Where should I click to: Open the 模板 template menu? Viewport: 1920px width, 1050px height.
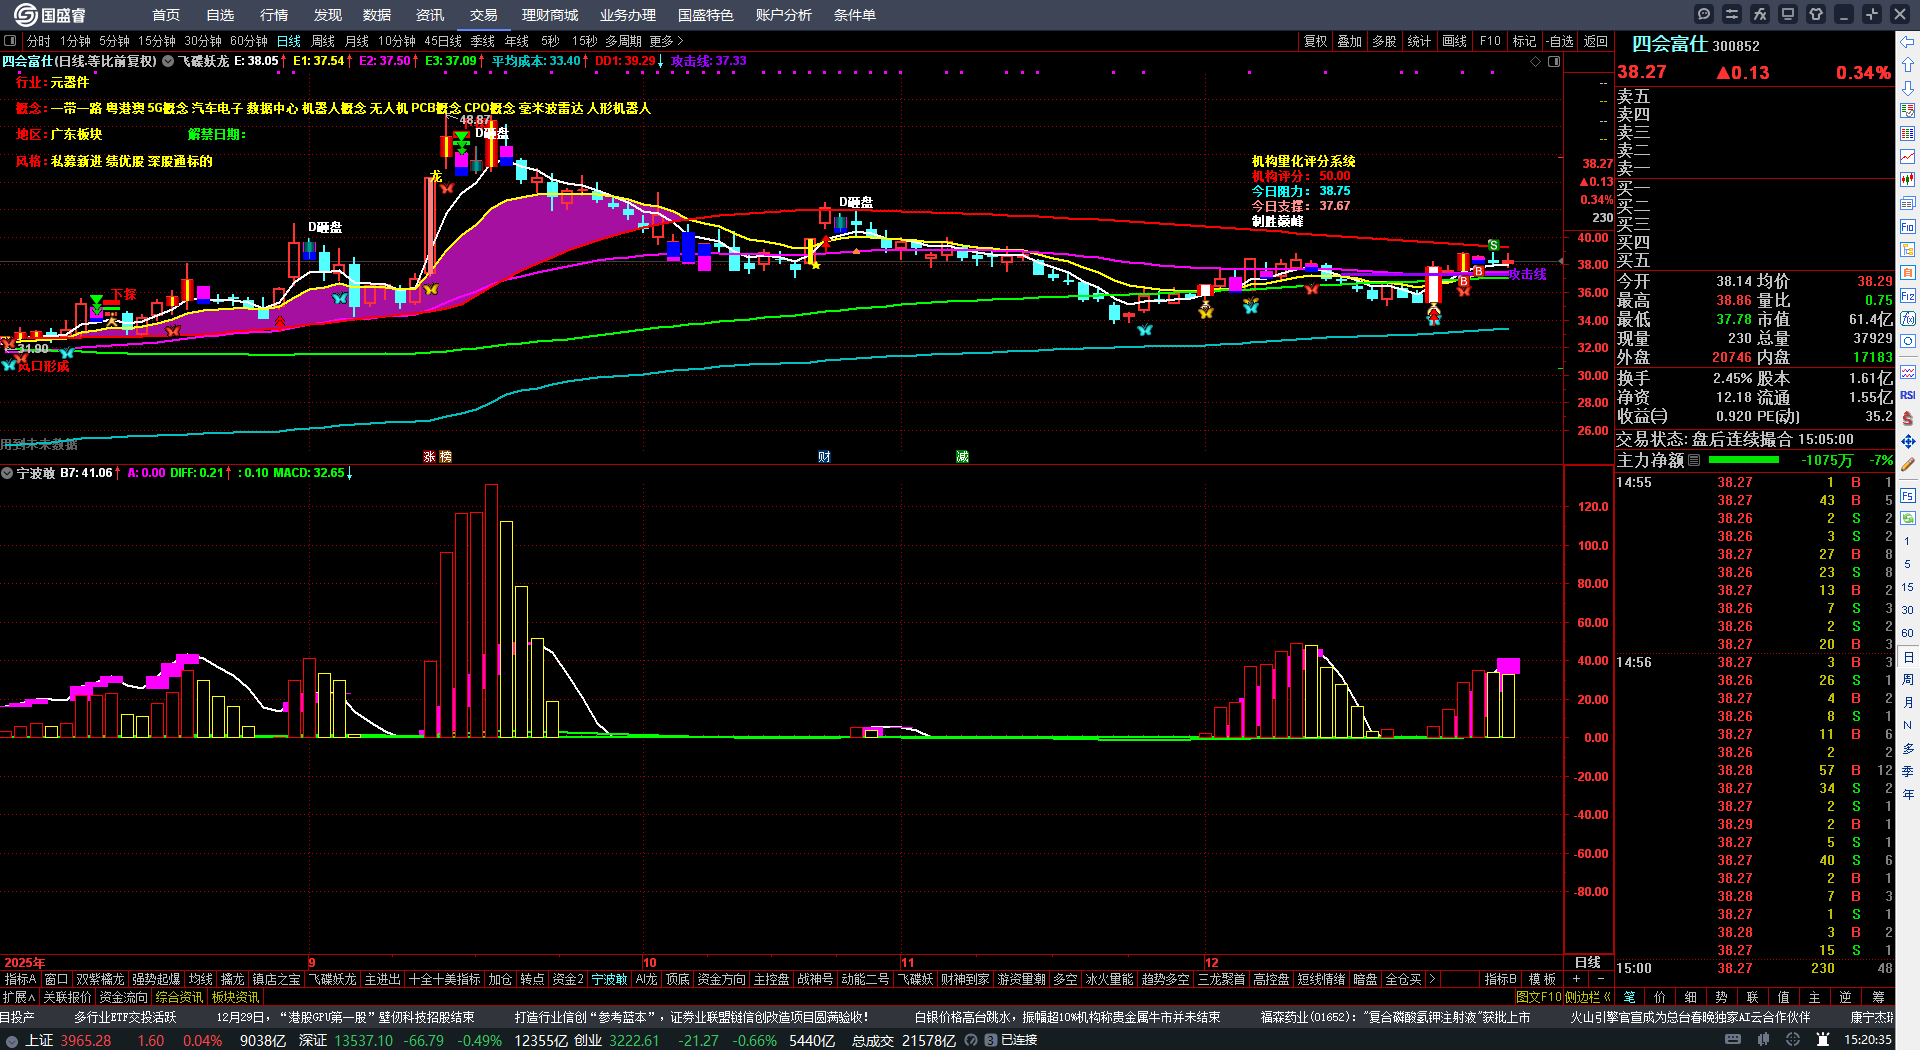(x=1542, y=979)
